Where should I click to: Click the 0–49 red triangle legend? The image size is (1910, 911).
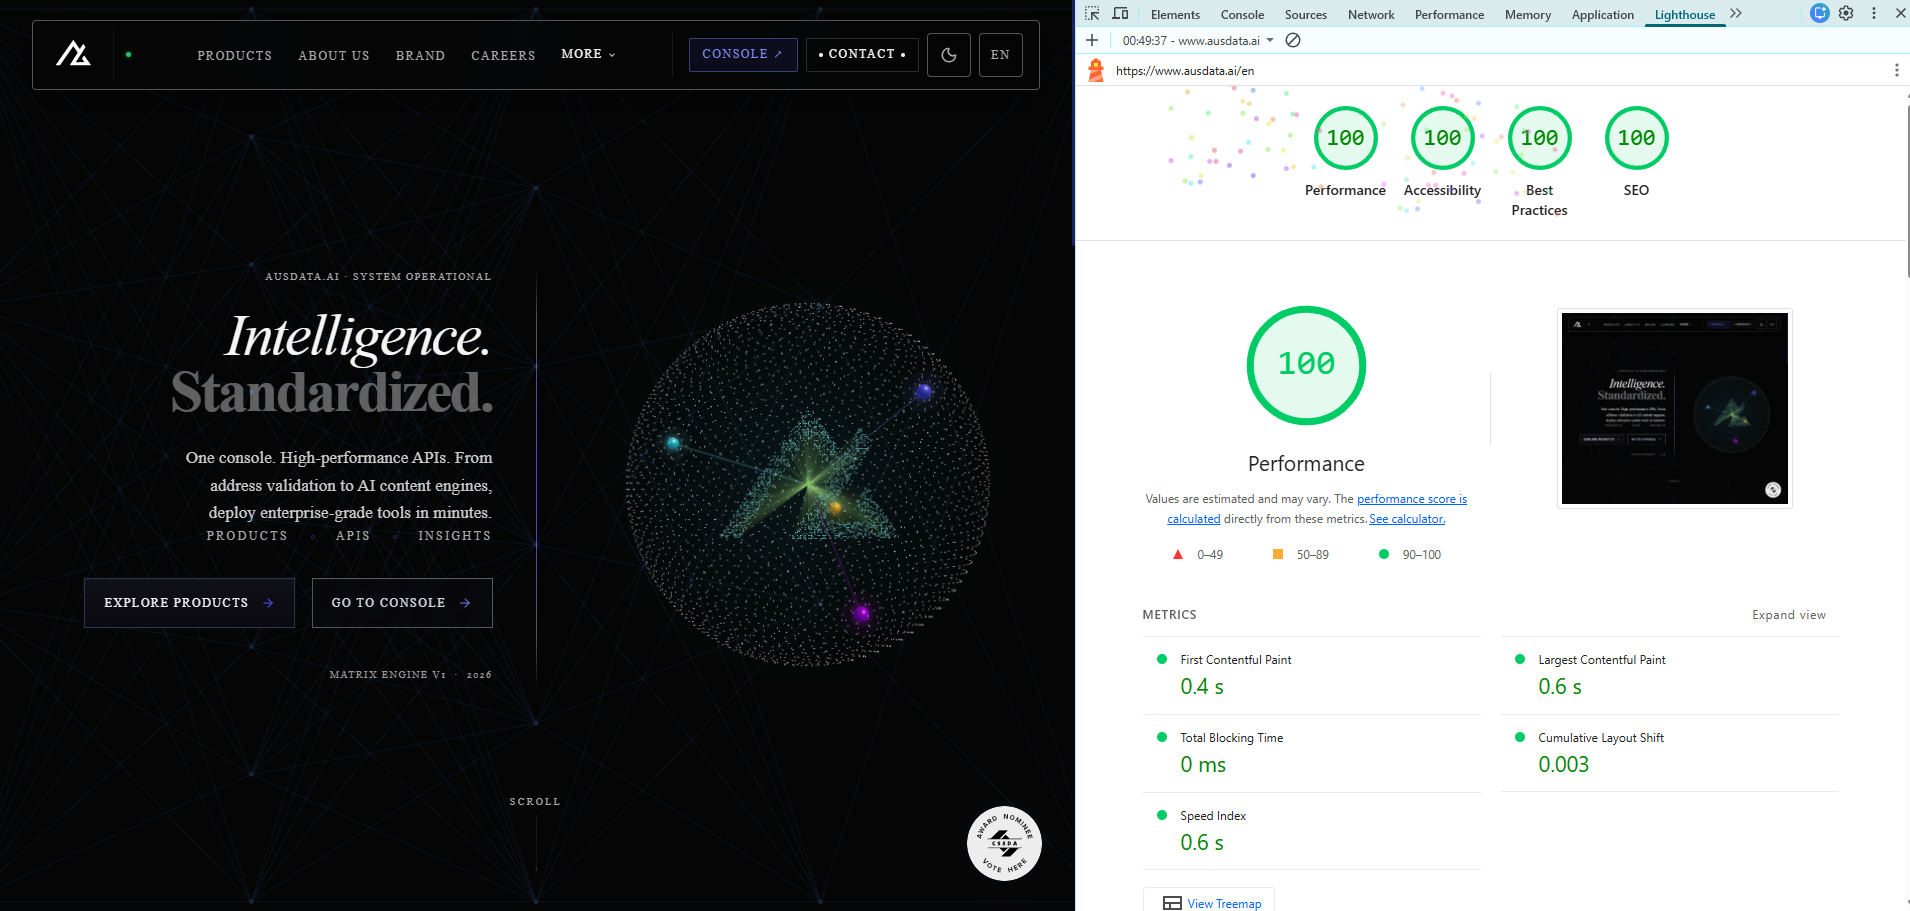pyautogui.click(x=1197, y=555)
